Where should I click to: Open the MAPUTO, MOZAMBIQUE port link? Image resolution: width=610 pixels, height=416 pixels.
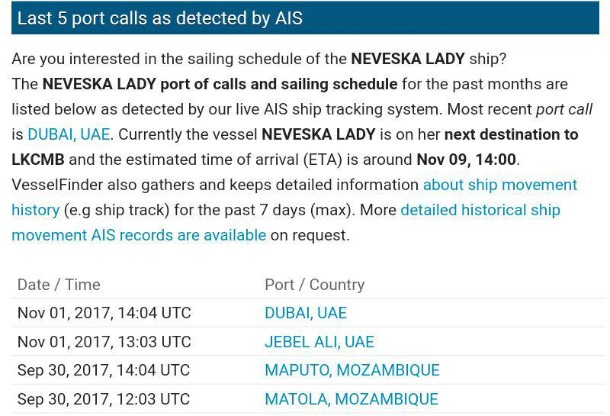click(351, 370)
